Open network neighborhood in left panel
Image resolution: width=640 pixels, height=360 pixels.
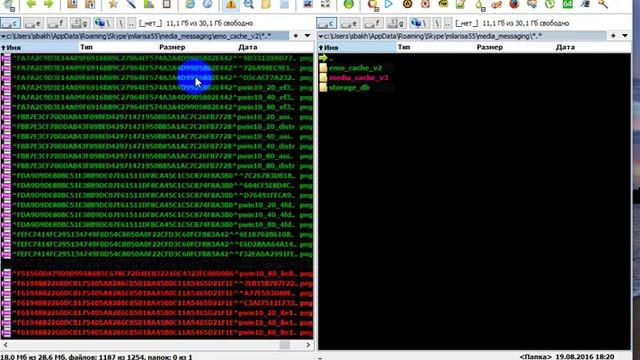tap(103, 23)
